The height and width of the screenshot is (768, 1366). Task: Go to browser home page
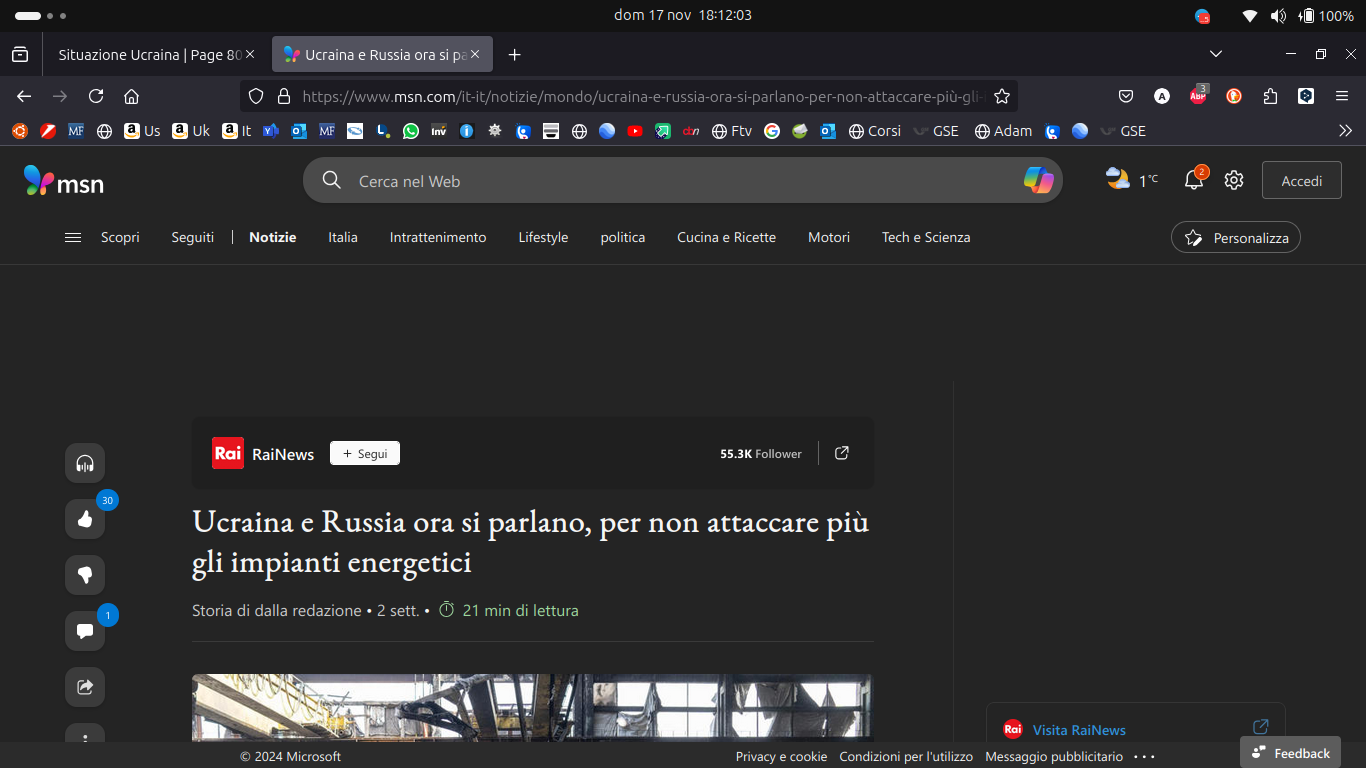pyautogui.click(x=131, y=96)
